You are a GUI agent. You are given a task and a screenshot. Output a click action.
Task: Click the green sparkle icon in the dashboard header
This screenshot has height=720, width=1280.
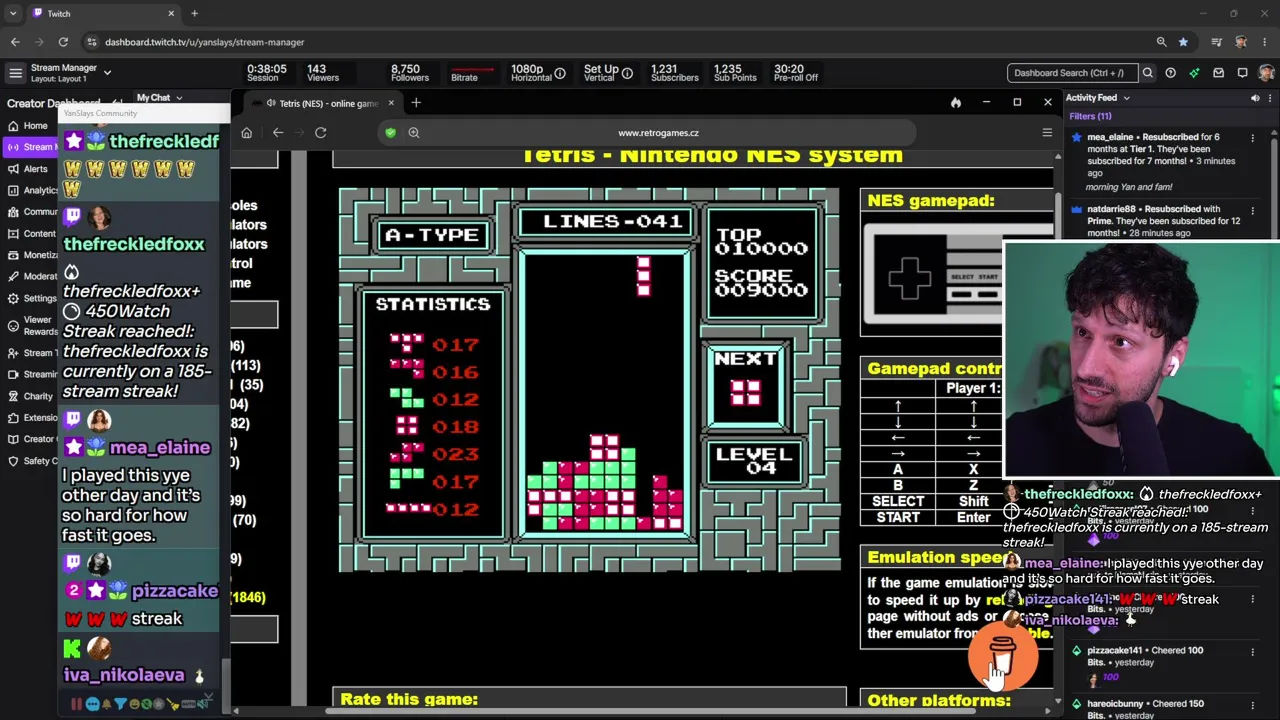[1194, 73]
